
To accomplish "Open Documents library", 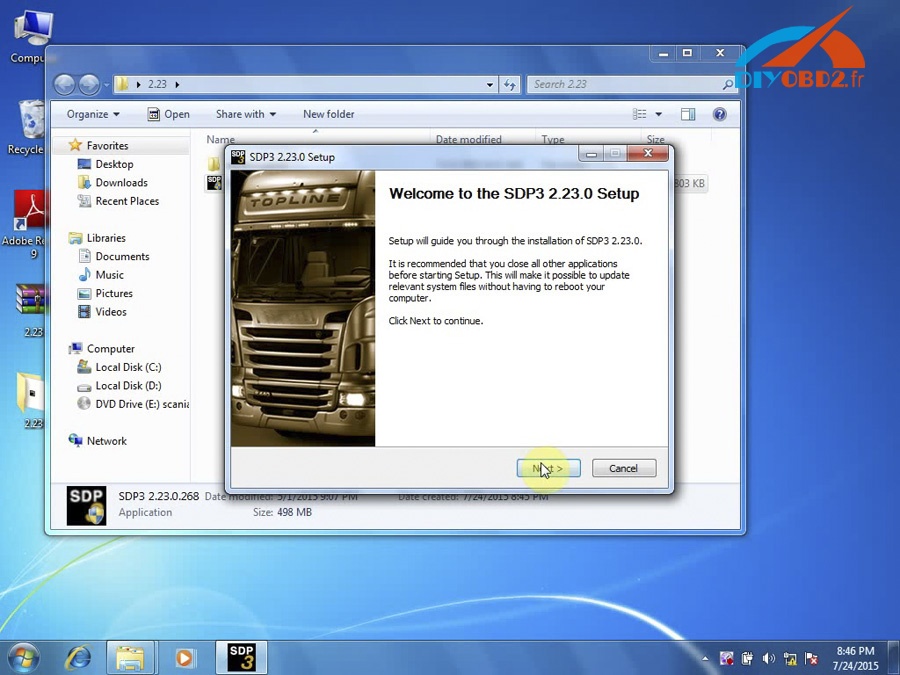I will click(x=122, y=256).
